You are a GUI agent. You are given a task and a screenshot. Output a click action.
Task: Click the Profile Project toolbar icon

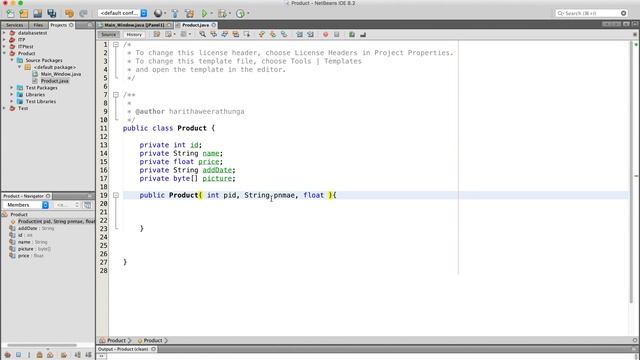[x=240, y=13]
